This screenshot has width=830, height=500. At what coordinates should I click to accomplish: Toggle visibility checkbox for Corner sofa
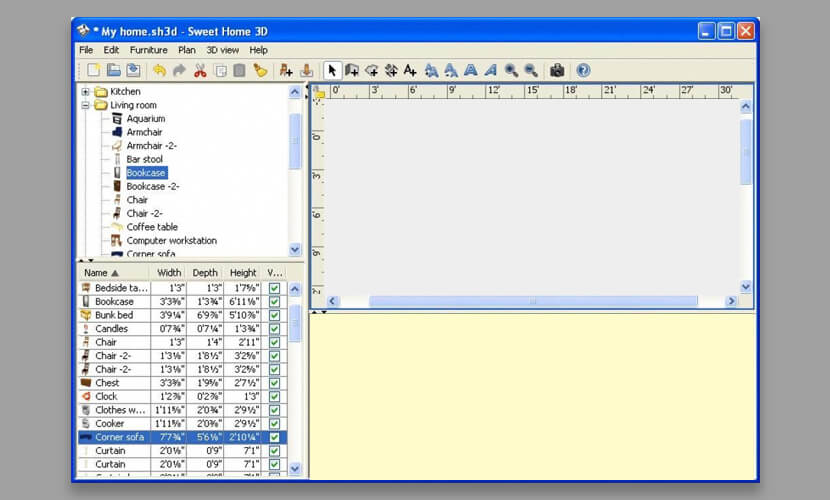tap(274, 438)
